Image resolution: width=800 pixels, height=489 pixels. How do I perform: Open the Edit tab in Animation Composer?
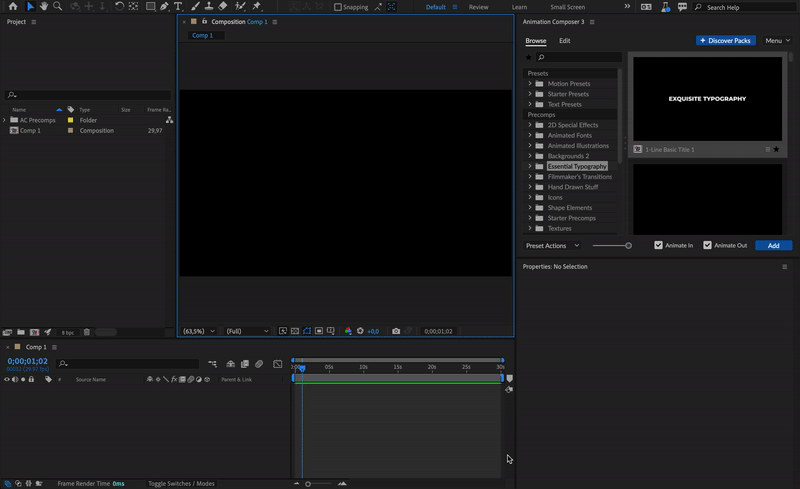pos(564,40)
